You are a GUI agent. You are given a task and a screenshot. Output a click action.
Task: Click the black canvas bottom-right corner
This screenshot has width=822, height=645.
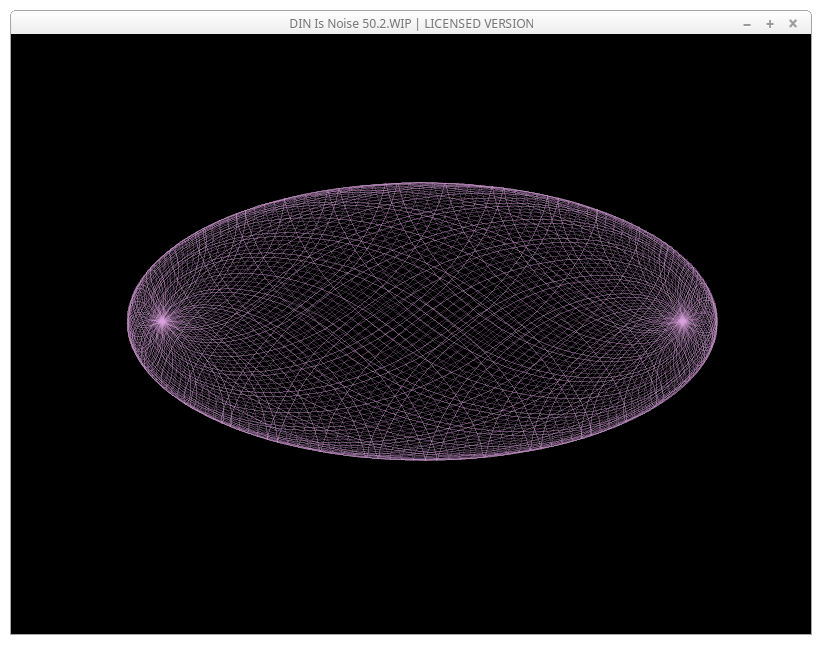[x=800, y=623]
